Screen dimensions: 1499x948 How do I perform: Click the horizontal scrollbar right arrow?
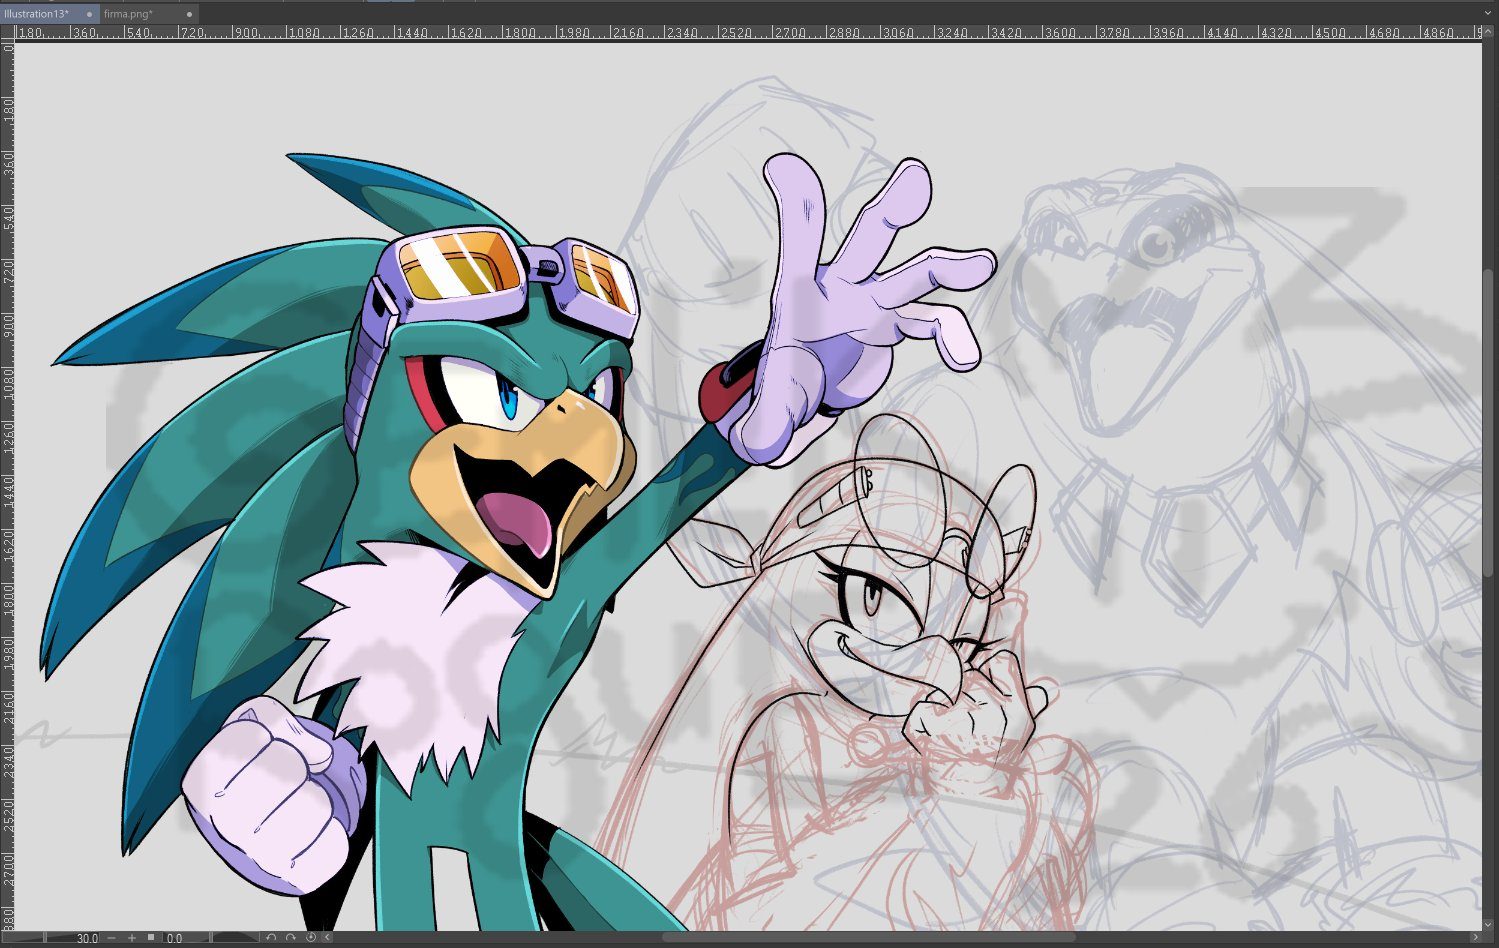click(1475, 938)
